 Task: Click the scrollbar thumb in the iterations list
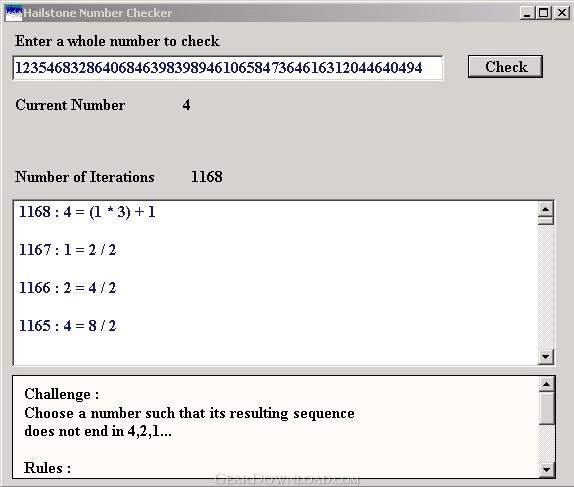(546, 221)
